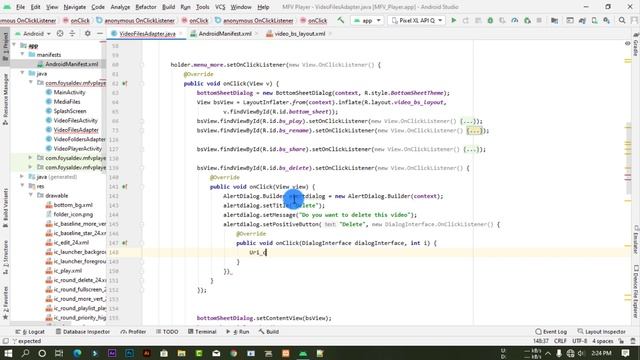Toggle the read-only lock icon in status bar
The width and height of the screenshot is (640, 360).
[x=621, y=341]
